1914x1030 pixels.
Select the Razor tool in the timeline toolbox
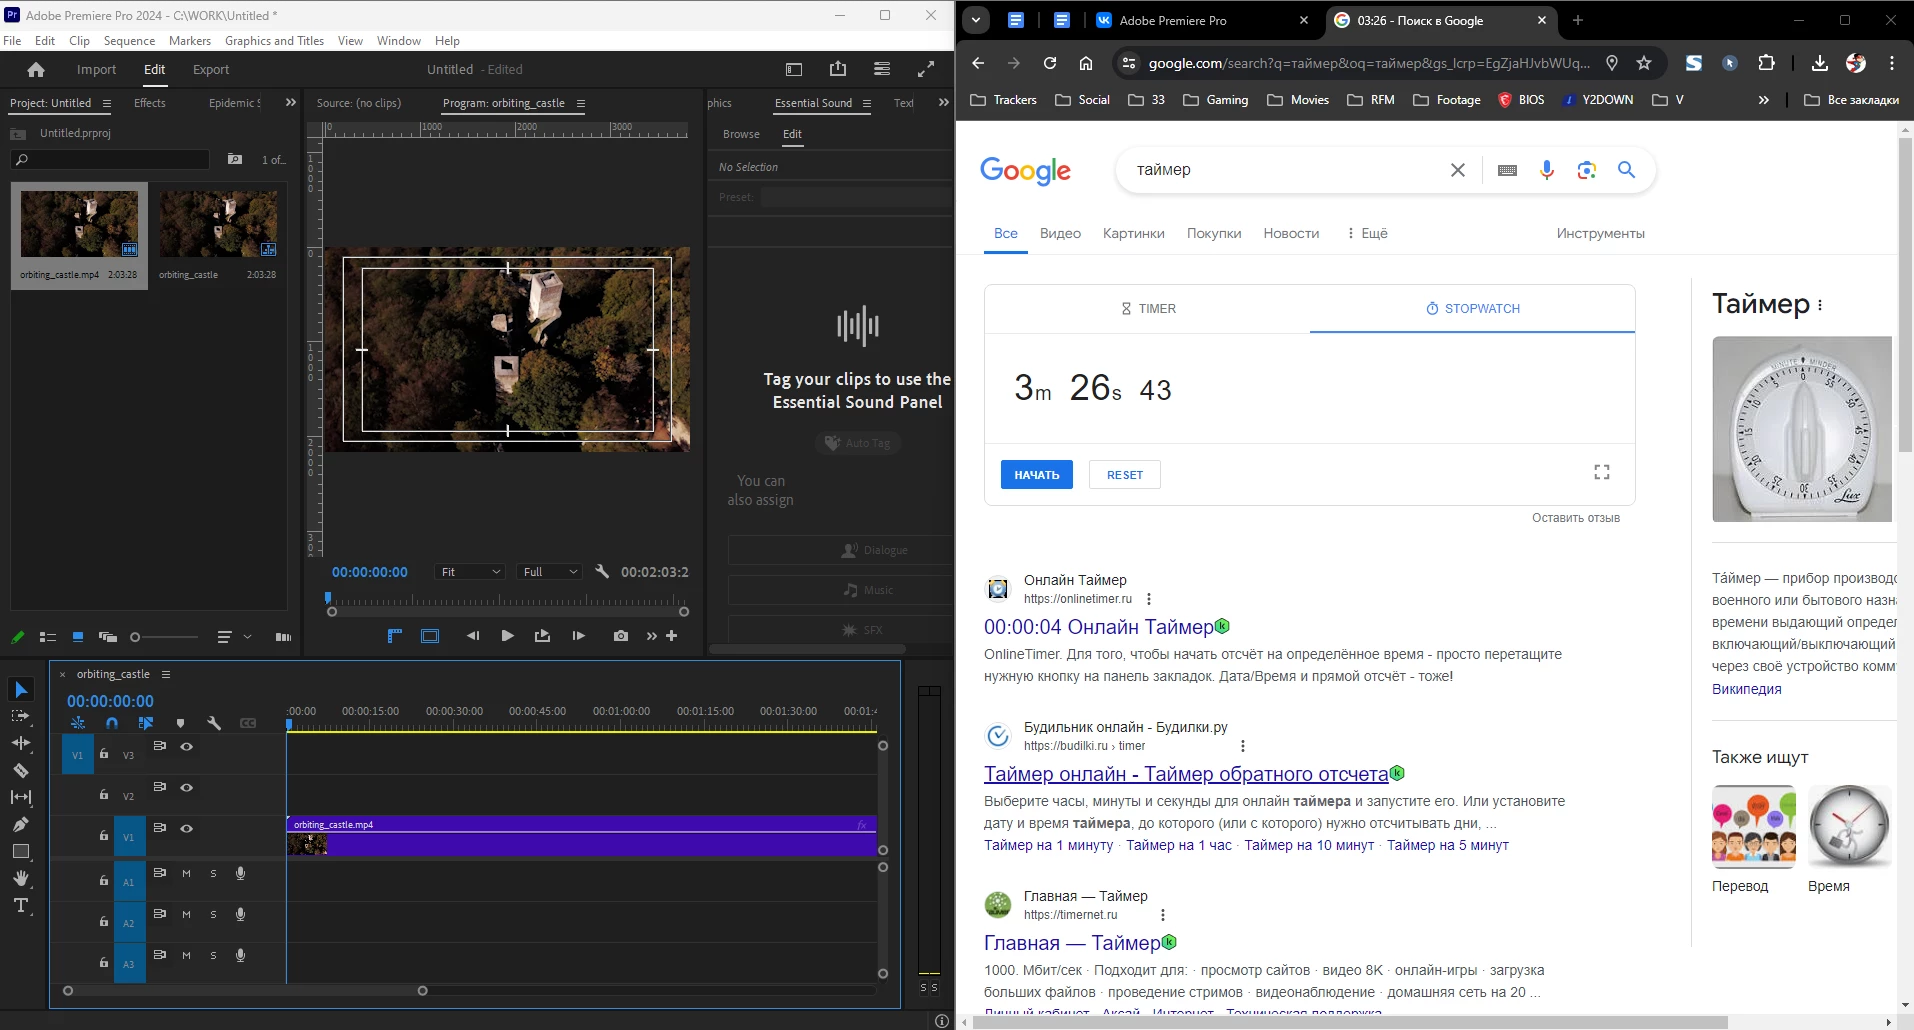pos(20,771)
